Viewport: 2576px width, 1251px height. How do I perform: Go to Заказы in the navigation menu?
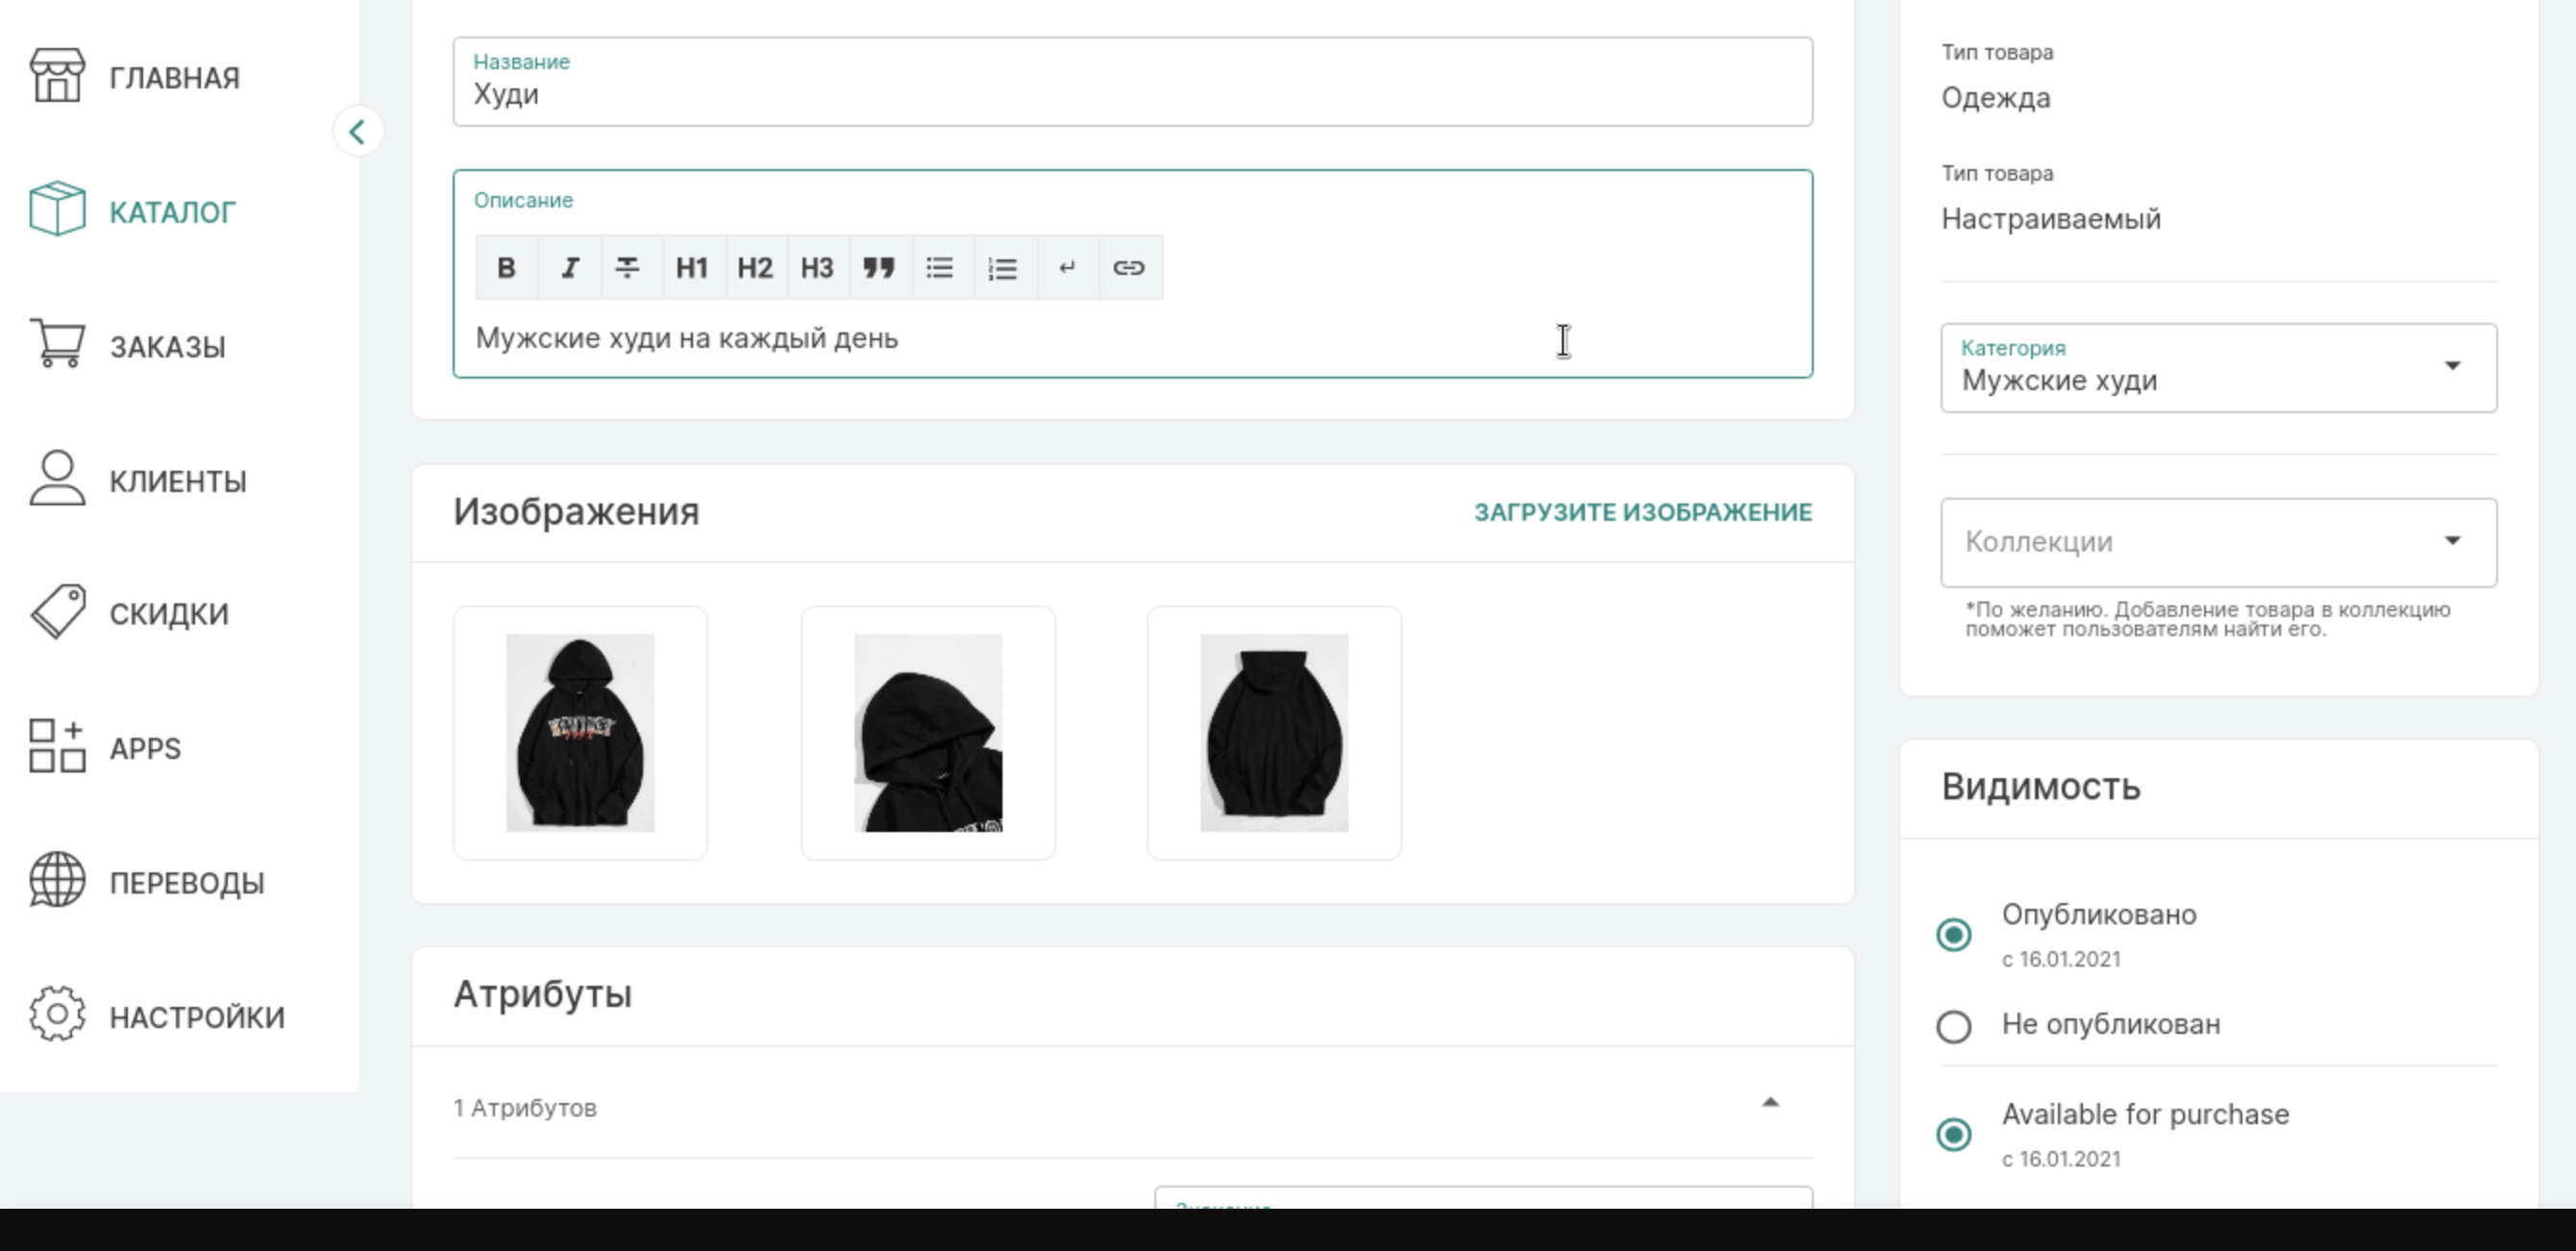point(168,346)
